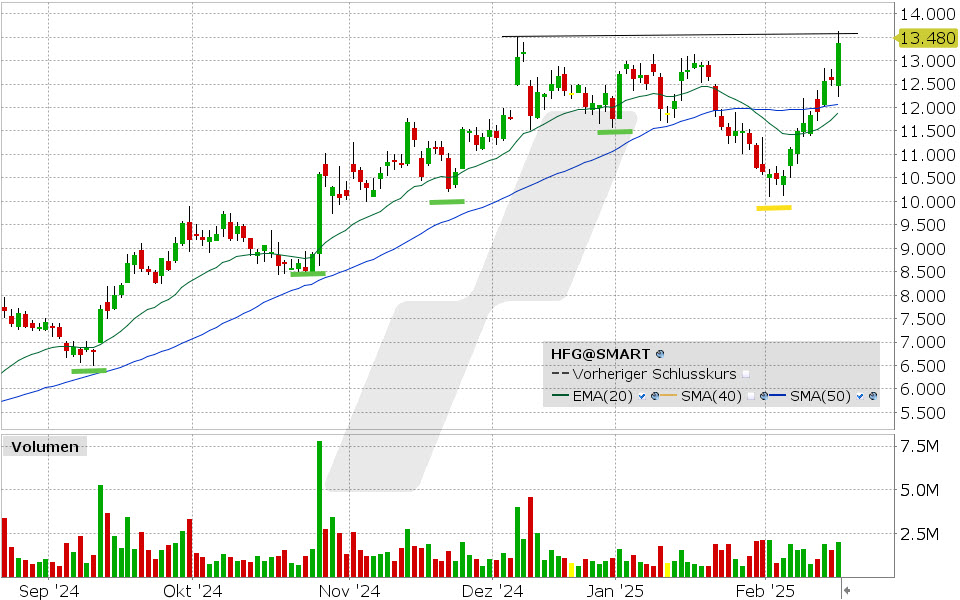
Task: Uncheck the EMA(20) checkbox
Action: pos(642,396)
